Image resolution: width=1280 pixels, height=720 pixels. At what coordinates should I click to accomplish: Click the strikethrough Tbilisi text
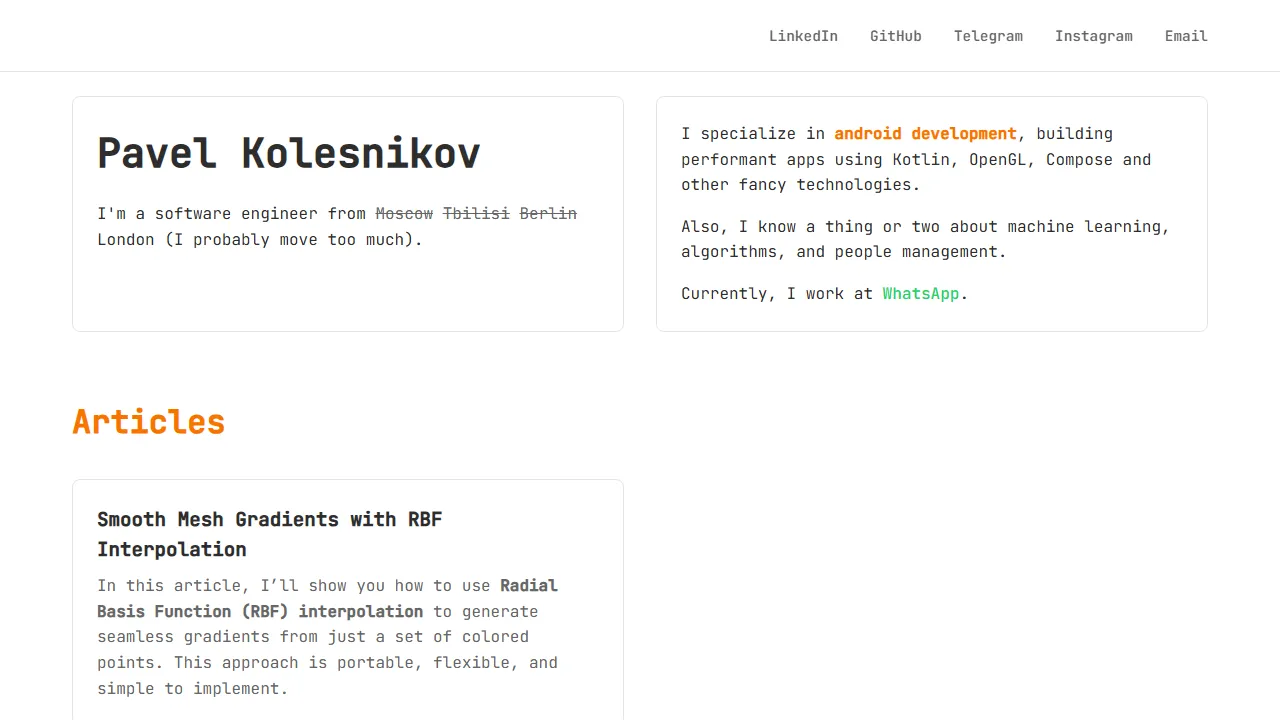point(476,213)
